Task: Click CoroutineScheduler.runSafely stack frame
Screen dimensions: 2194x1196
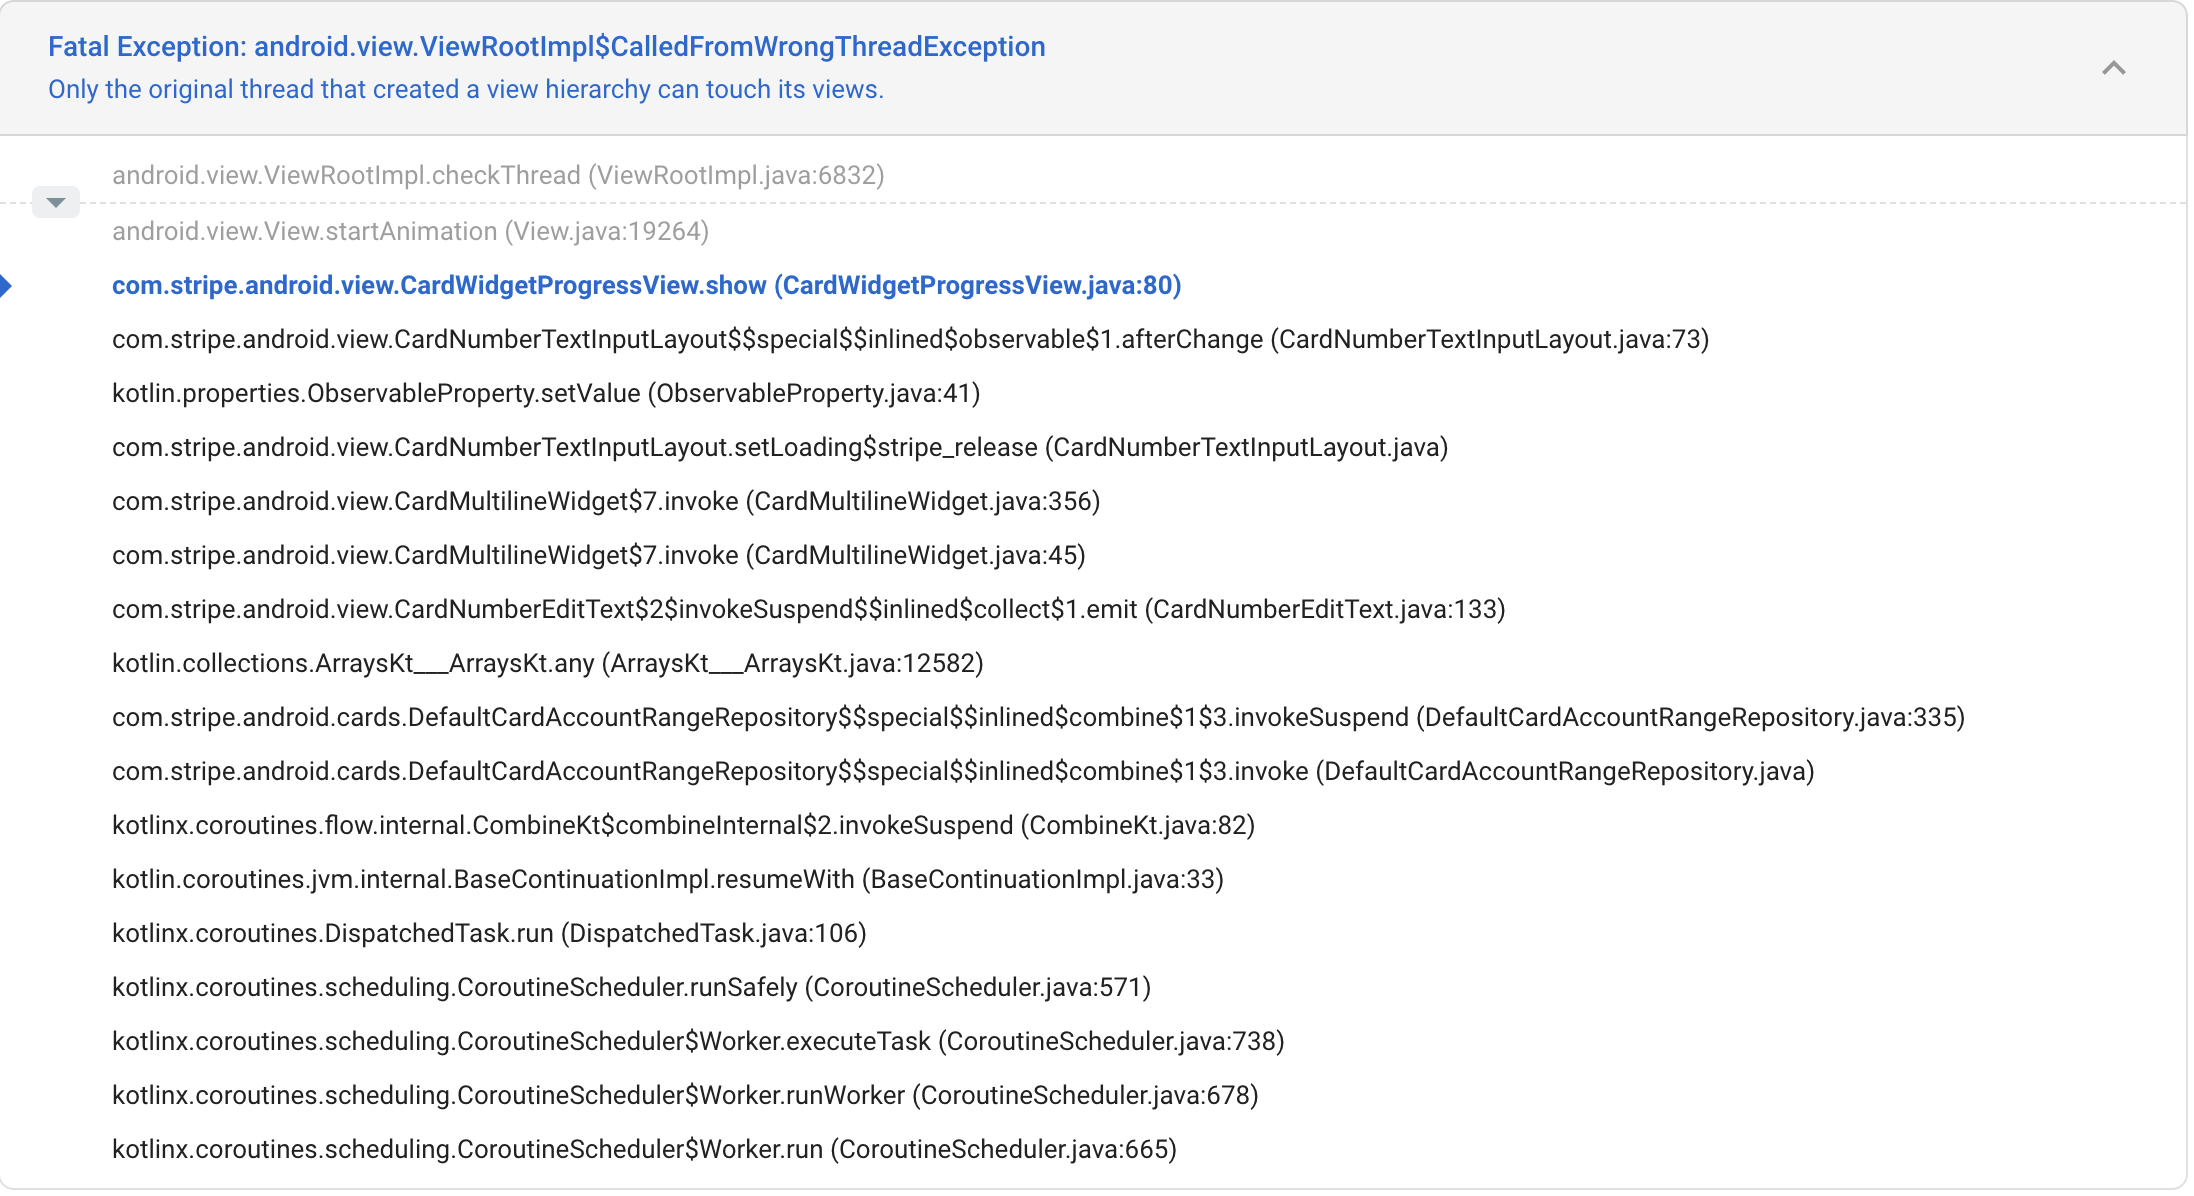Action: click(630, 987)
